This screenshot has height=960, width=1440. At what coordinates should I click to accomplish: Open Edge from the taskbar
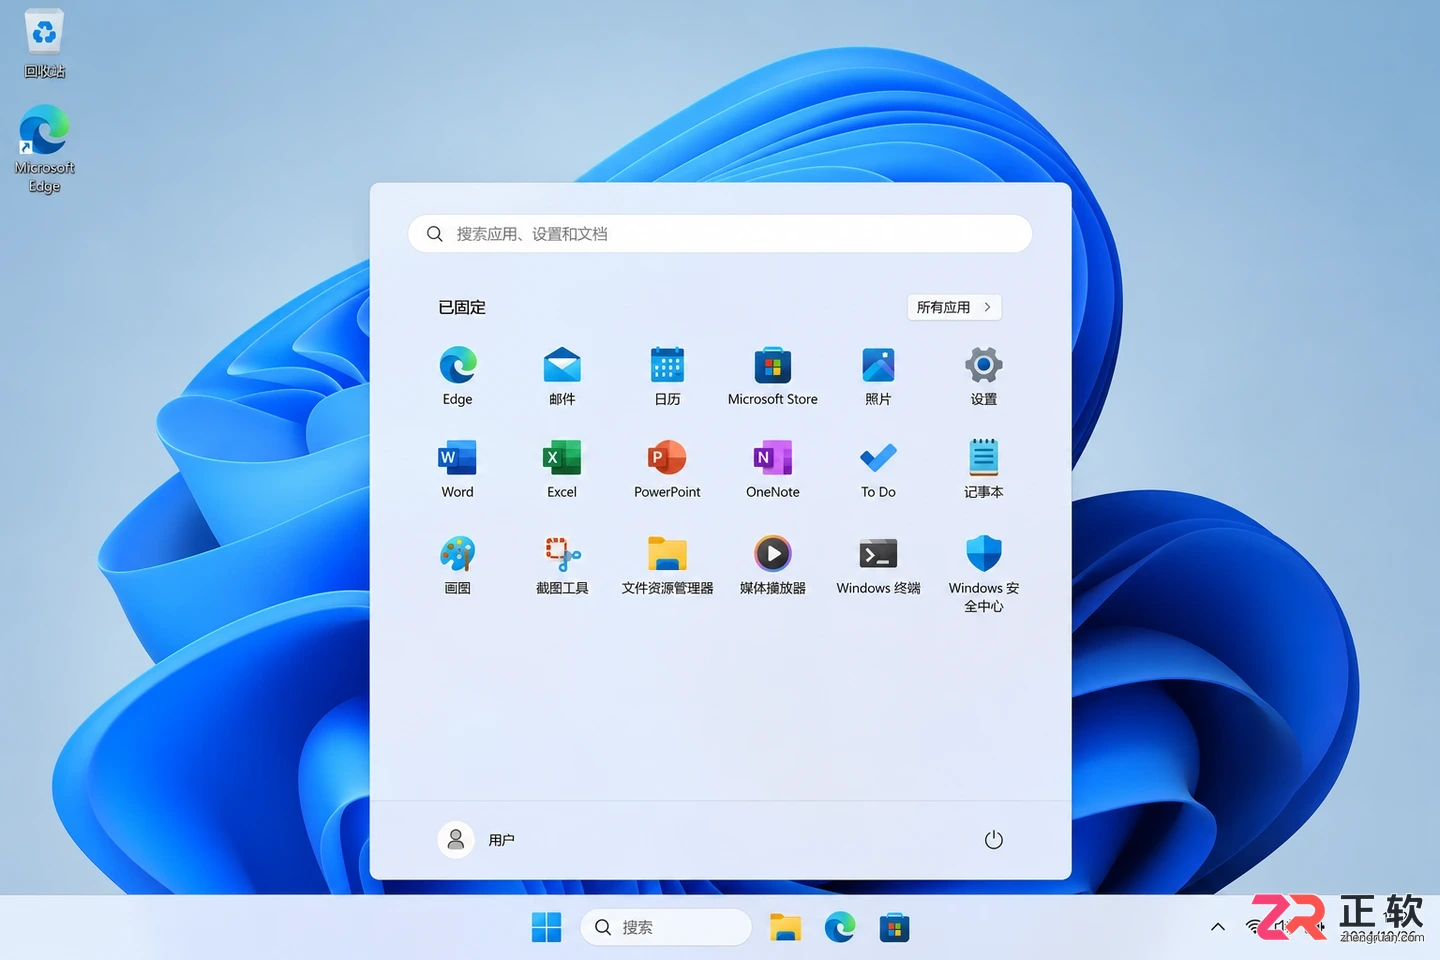[840, 927]
